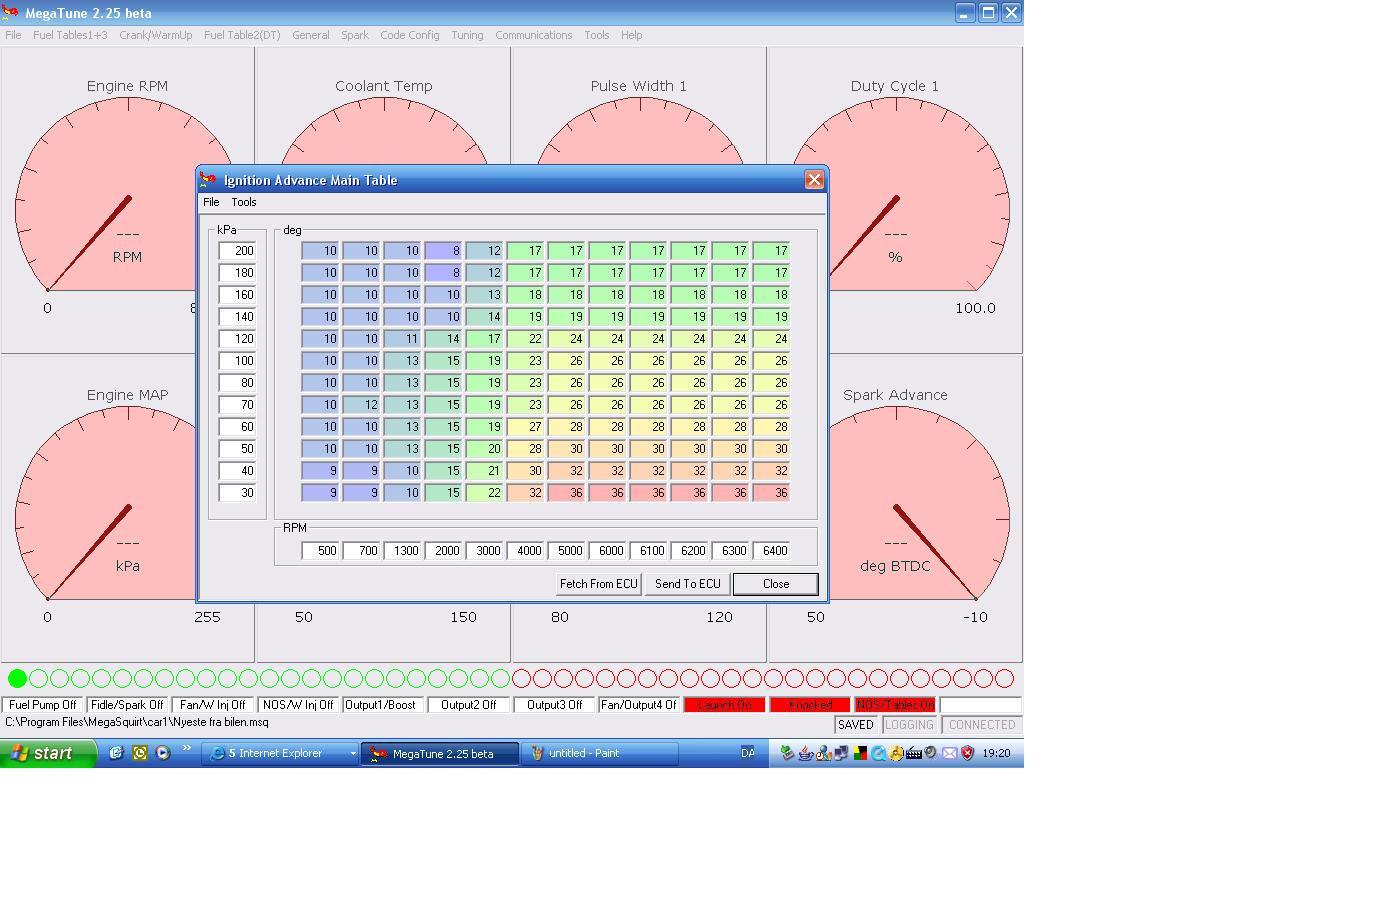Click the Output1/Boost status indicator
Screen dimensions: 1383x922
383,705
